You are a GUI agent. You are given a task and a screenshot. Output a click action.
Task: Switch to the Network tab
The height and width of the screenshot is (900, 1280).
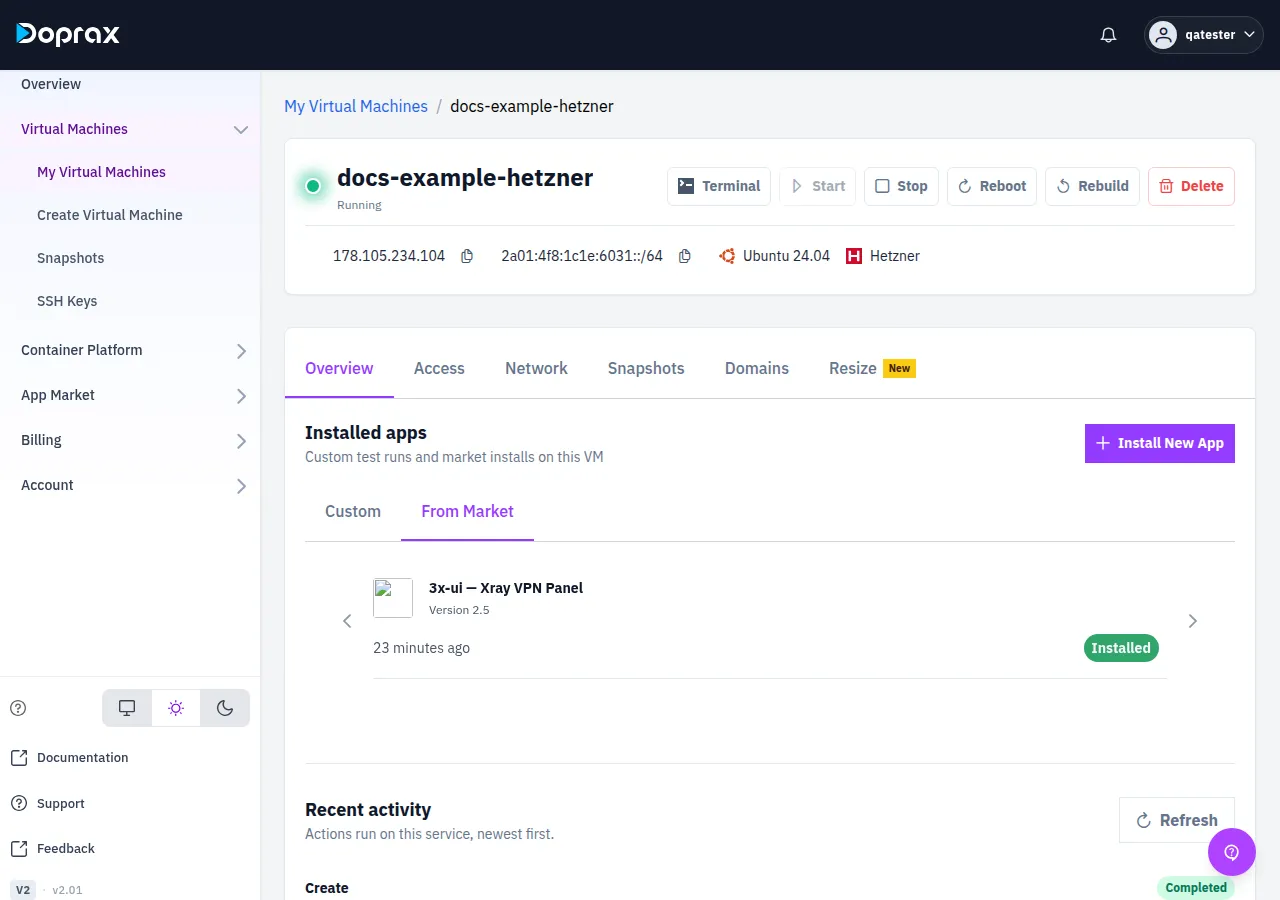pyautogui.click(x=536, y=368)
